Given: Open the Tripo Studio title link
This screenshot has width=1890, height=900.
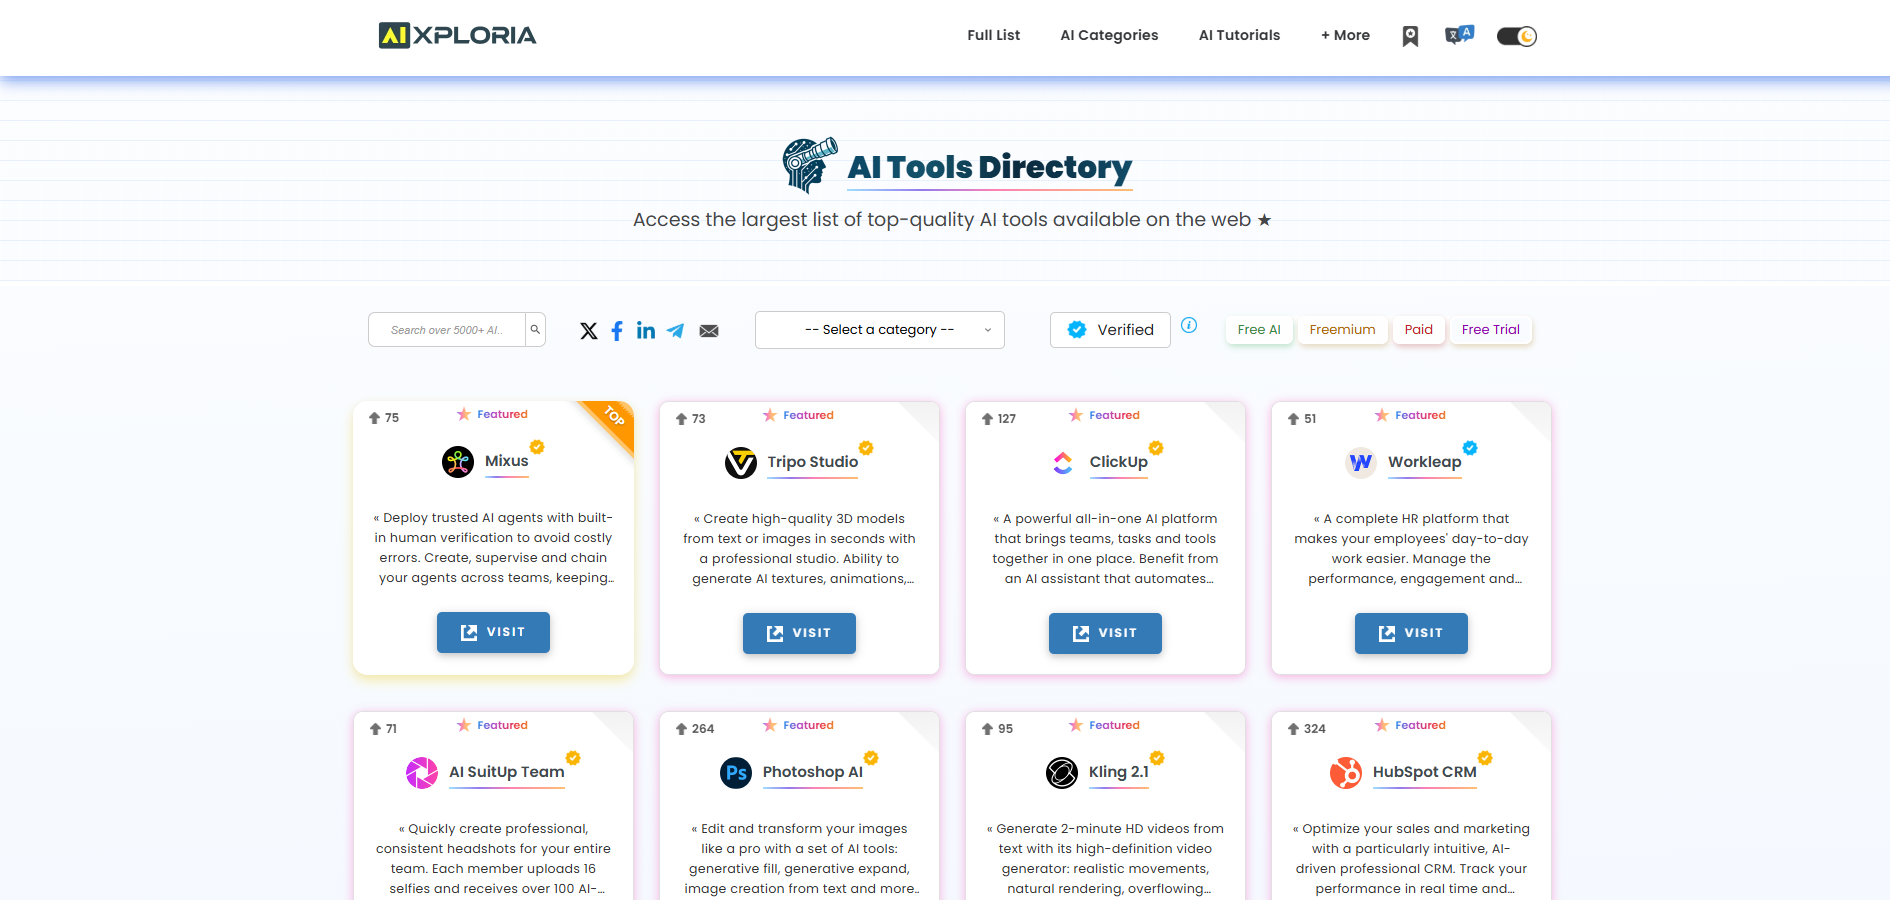Looking at the screenshot, I should [x=813, y=462].
